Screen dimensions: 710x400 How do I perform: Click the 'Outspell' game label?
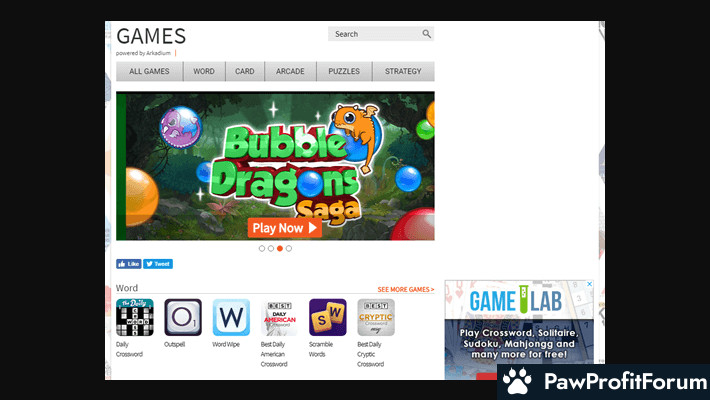[x=175, y=344]
